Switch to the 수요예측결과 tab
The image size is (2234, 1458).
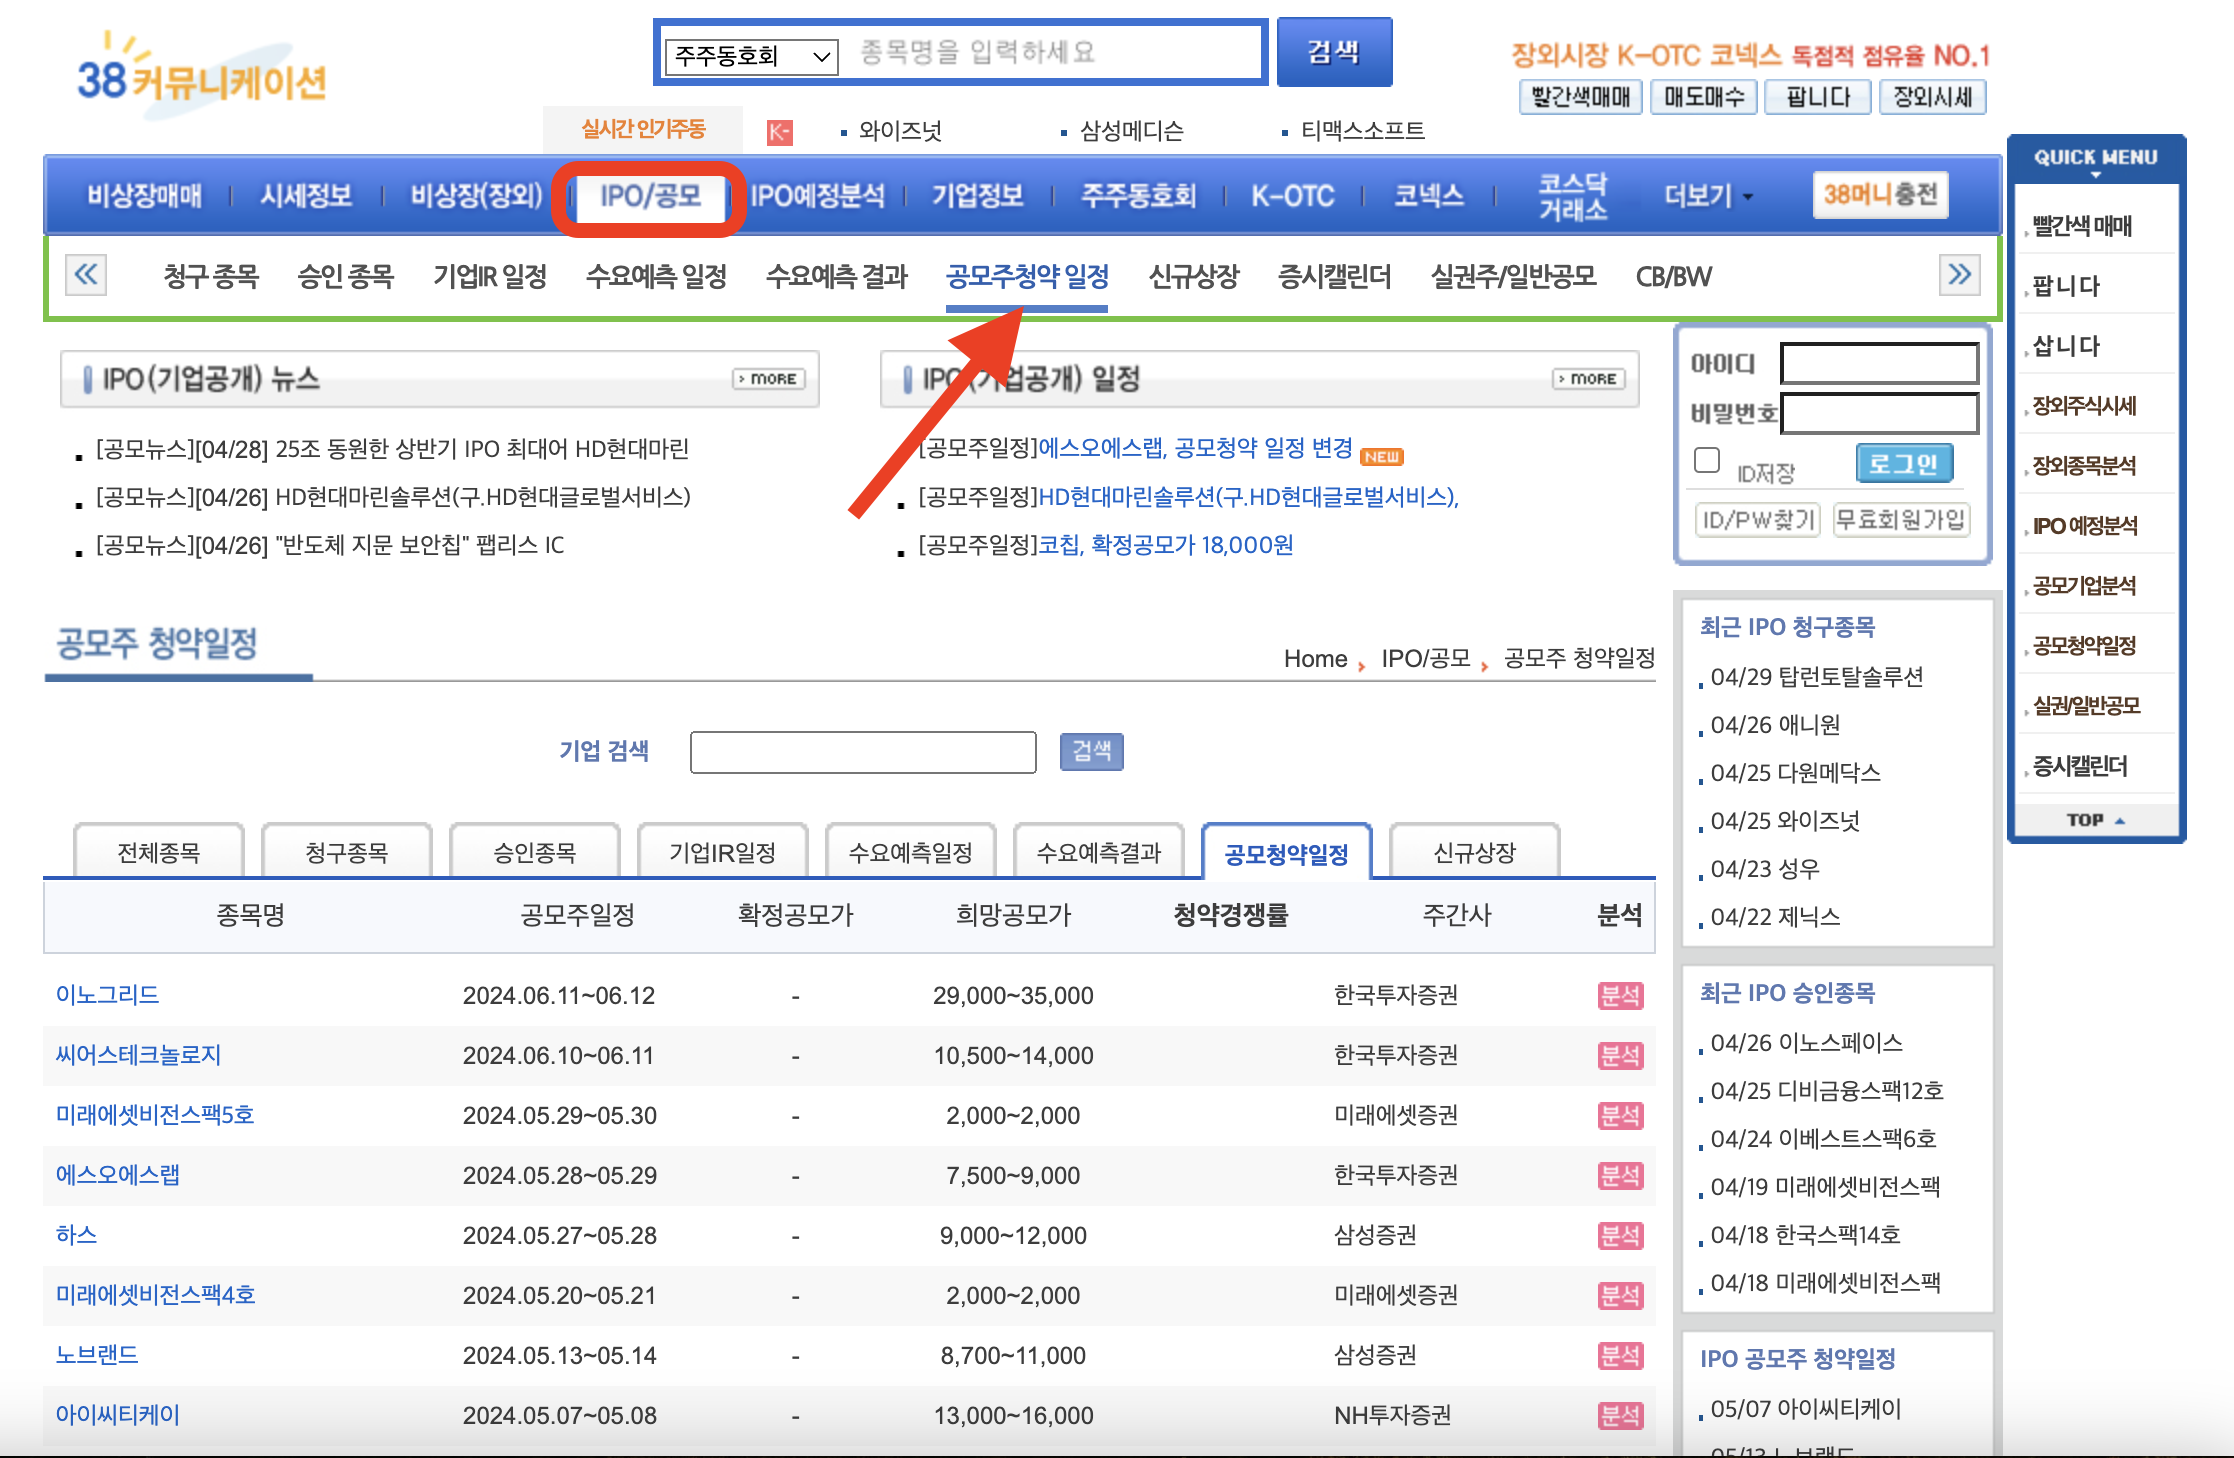tap(1098, 853)
